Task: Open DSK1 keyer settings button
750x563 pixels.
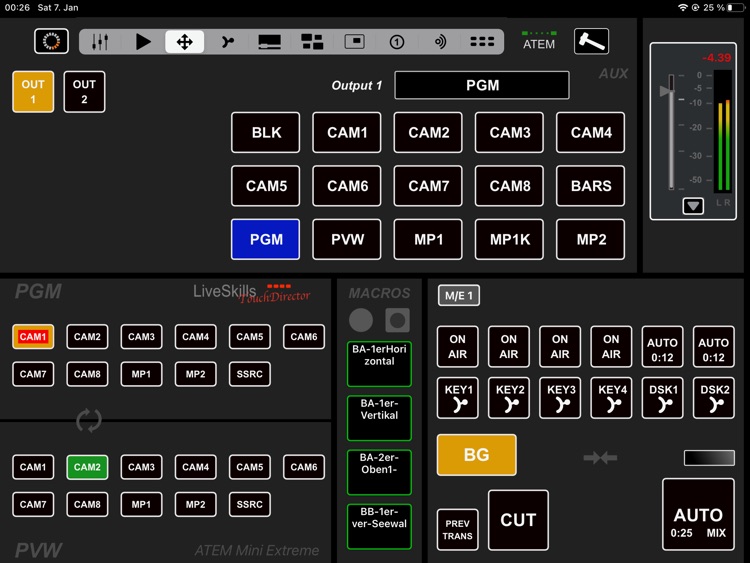Action: pos(662,398)
